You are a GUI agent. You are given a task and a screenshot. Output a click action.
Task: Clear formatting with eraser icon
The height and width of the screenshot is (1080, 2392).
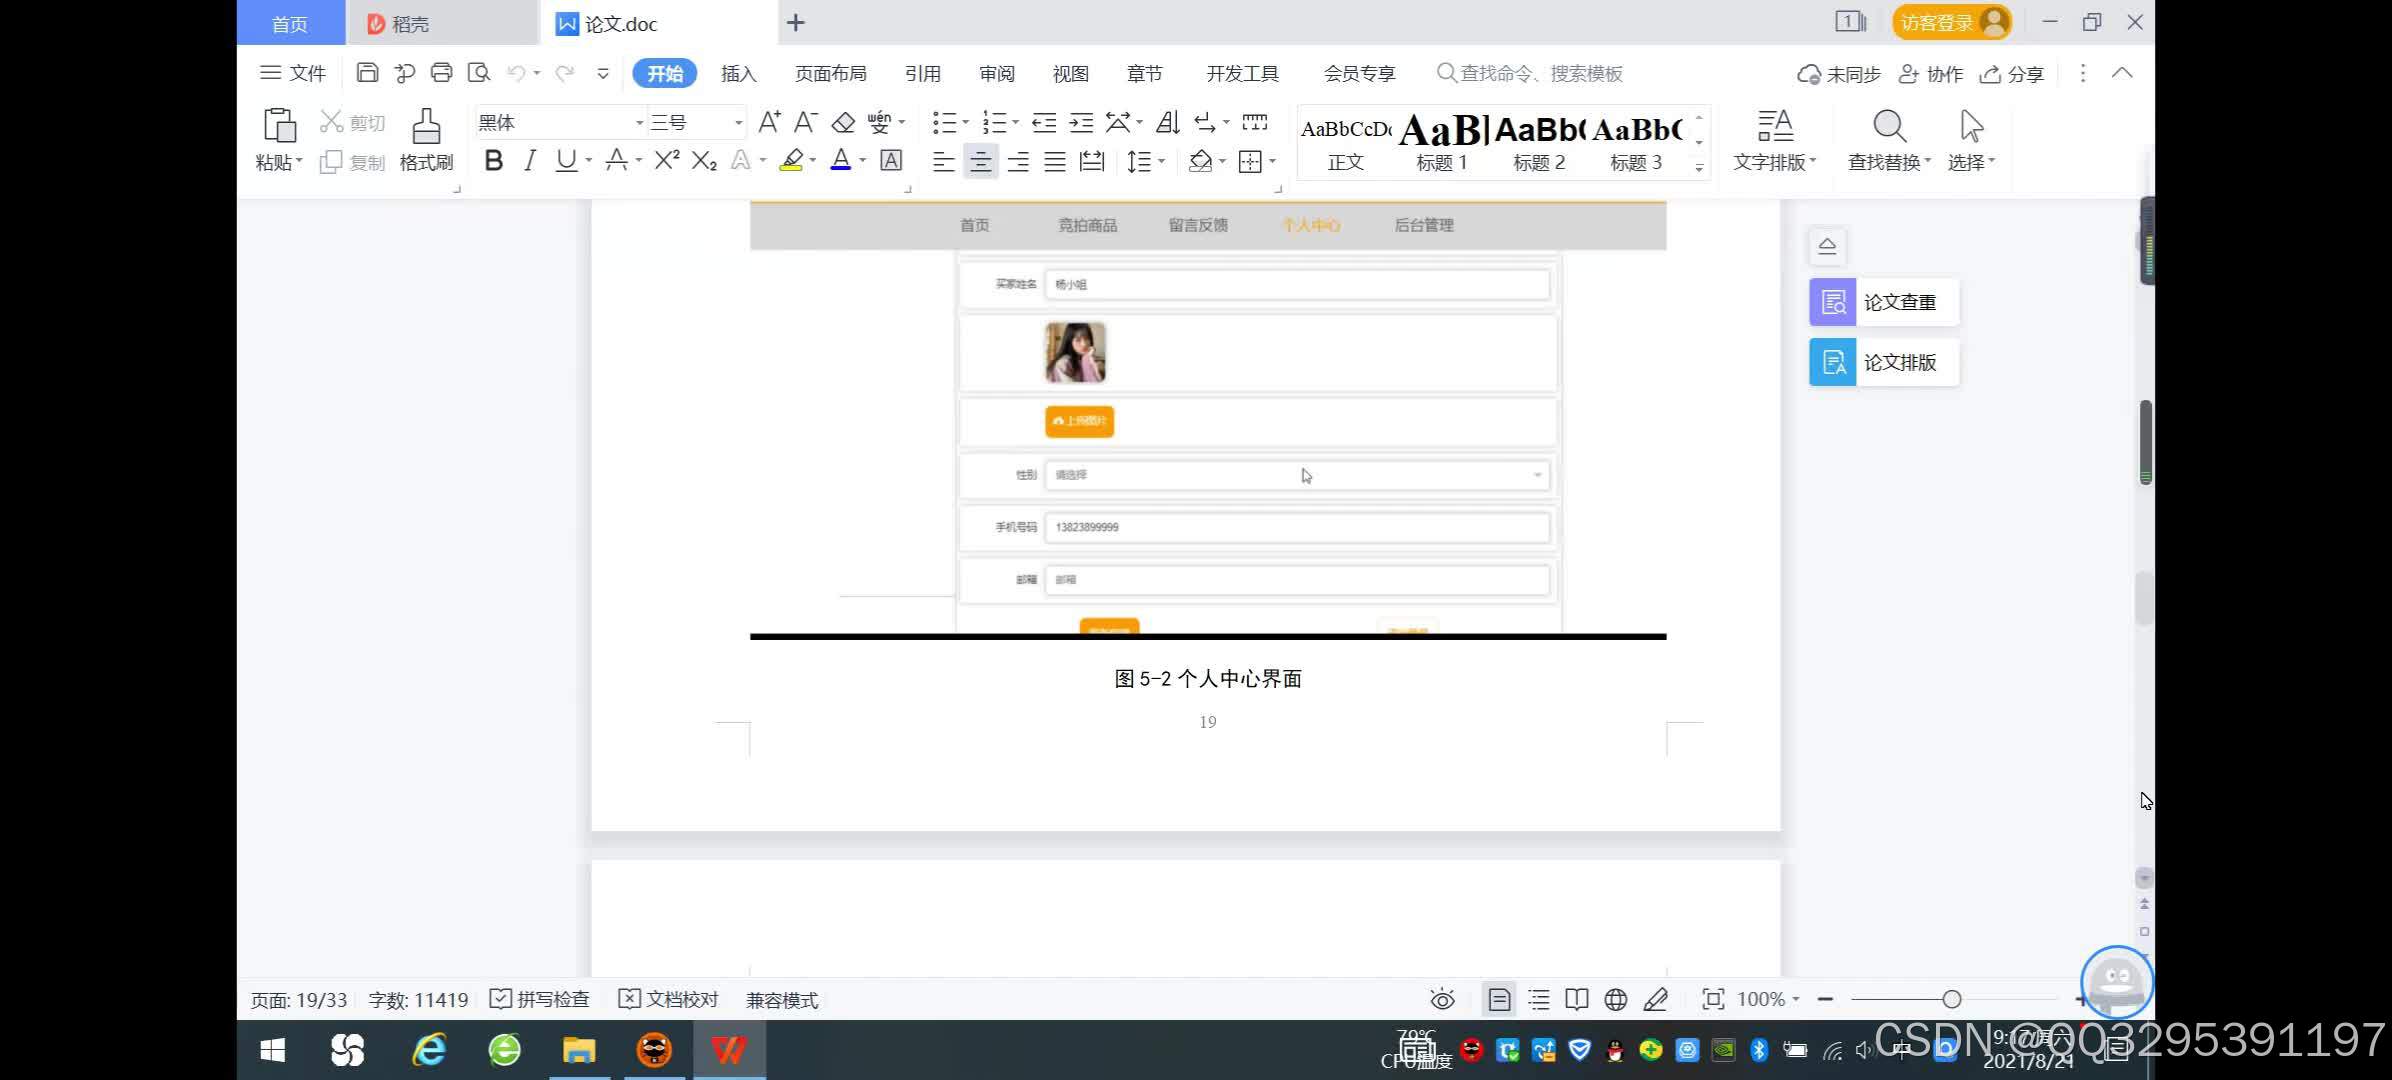tap(843, 122)
